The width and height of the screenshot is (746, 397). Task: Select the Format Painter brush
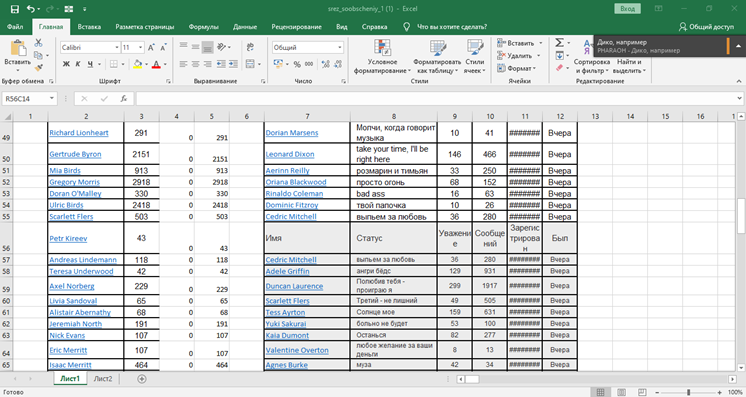click(39, 67)
